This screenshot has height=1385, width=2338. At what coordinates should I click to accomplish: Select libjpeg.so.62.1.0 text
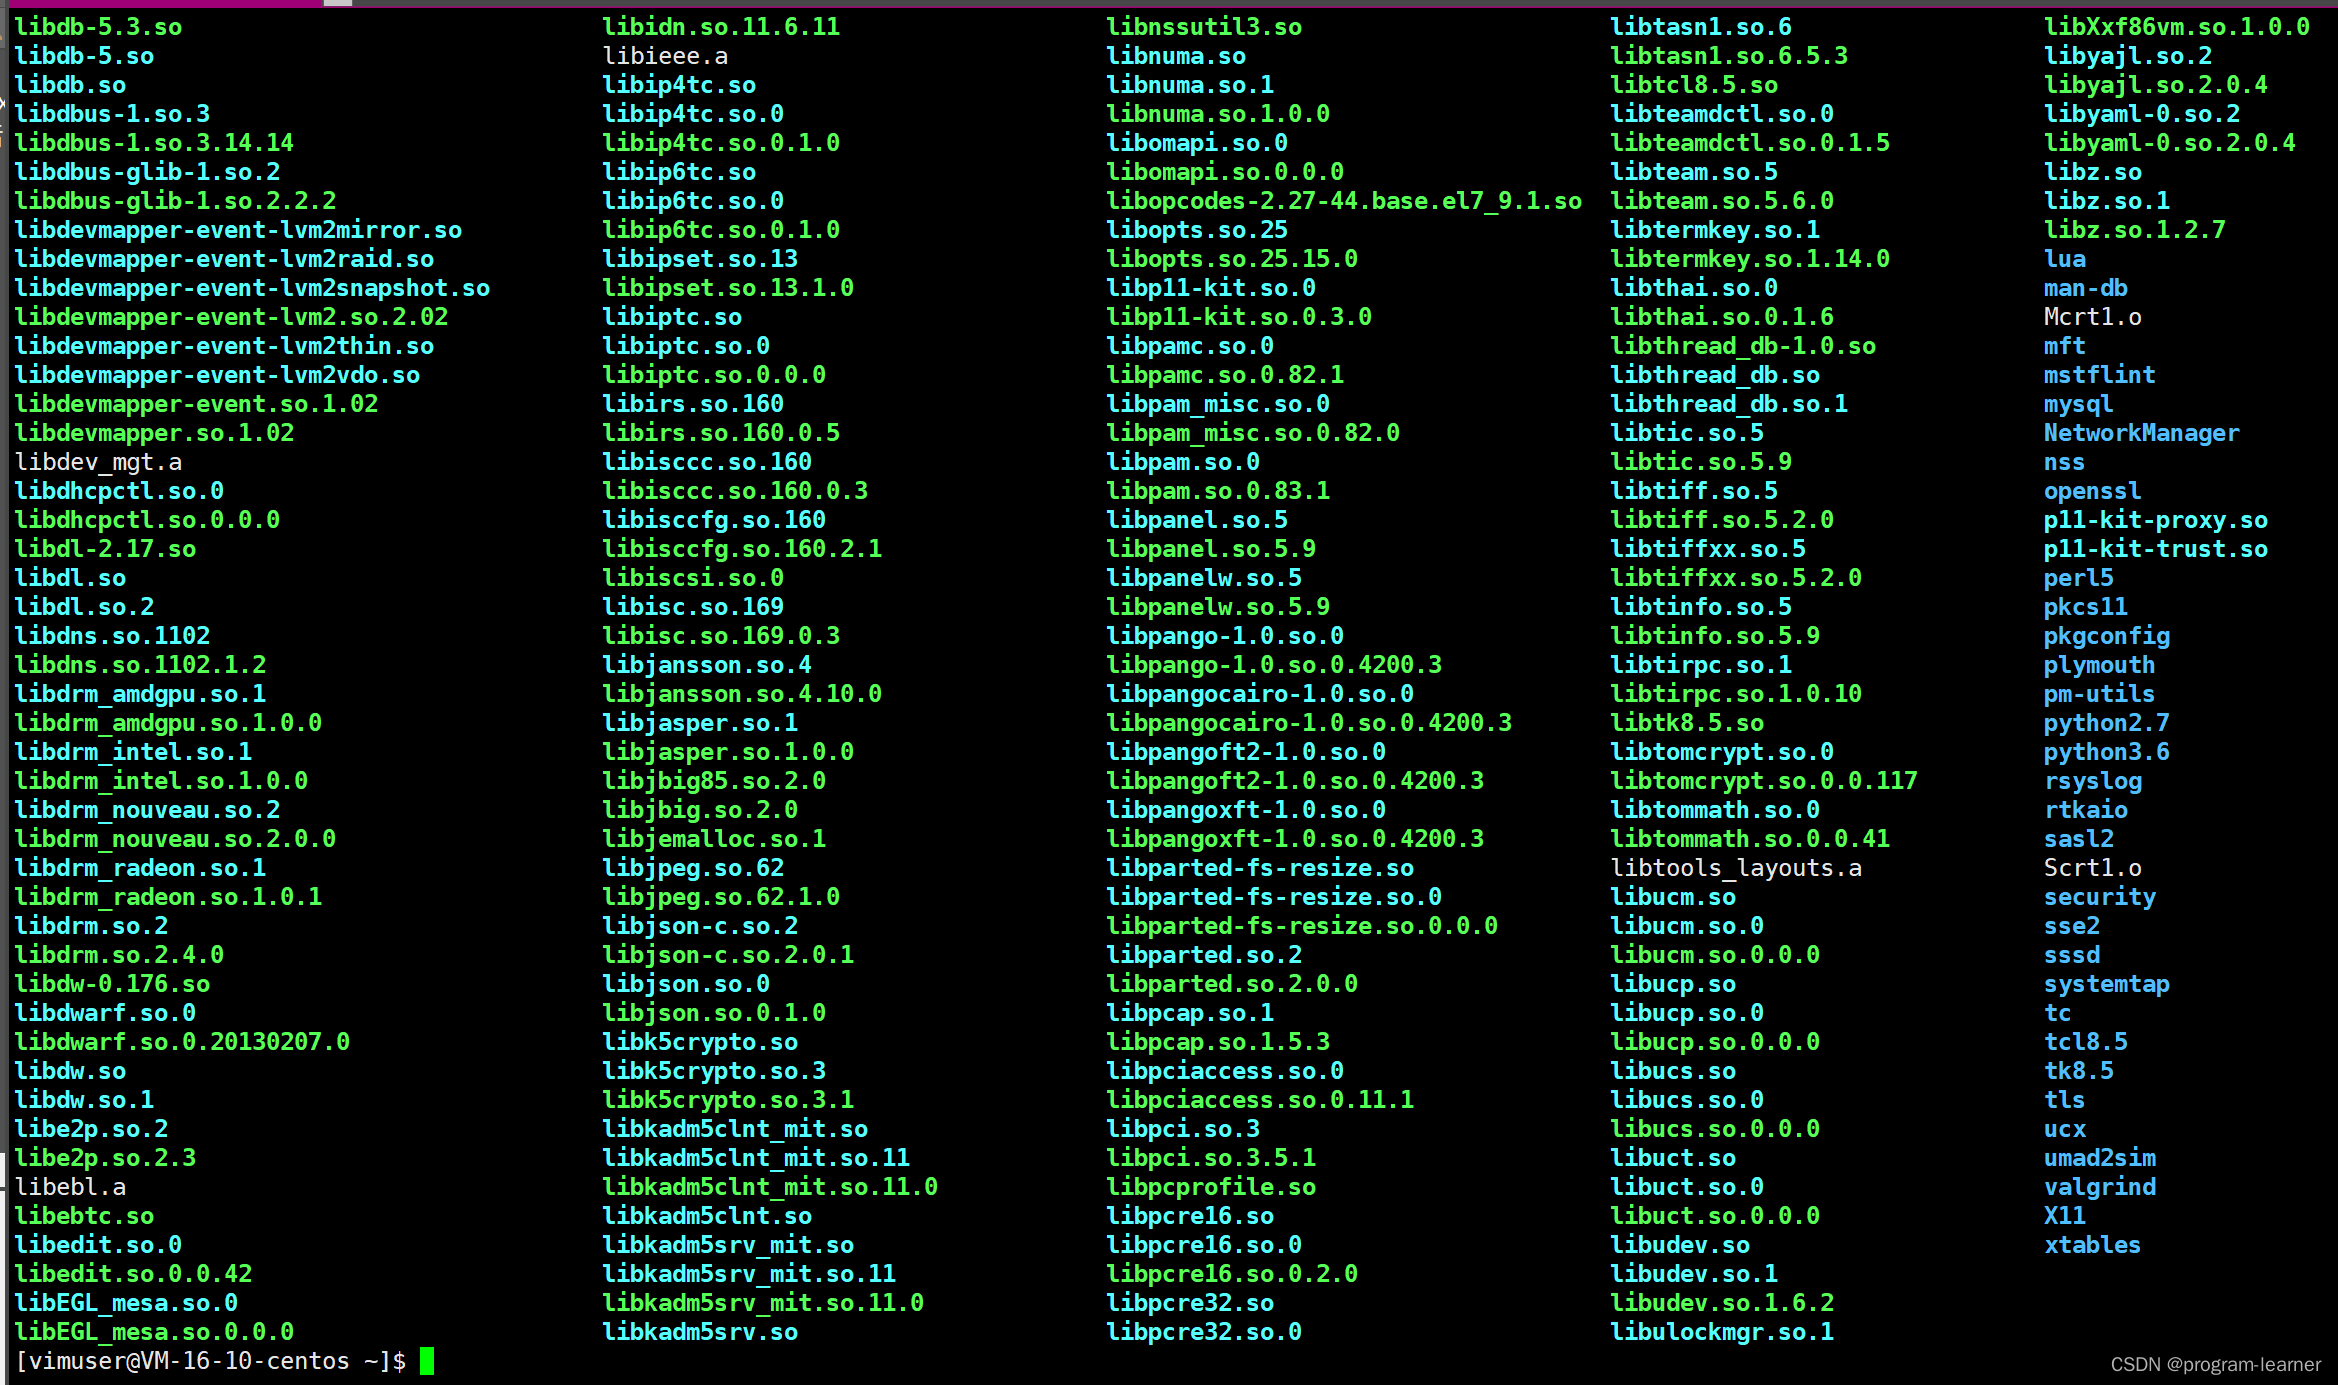pyautogui.click(x=721, y=897)
